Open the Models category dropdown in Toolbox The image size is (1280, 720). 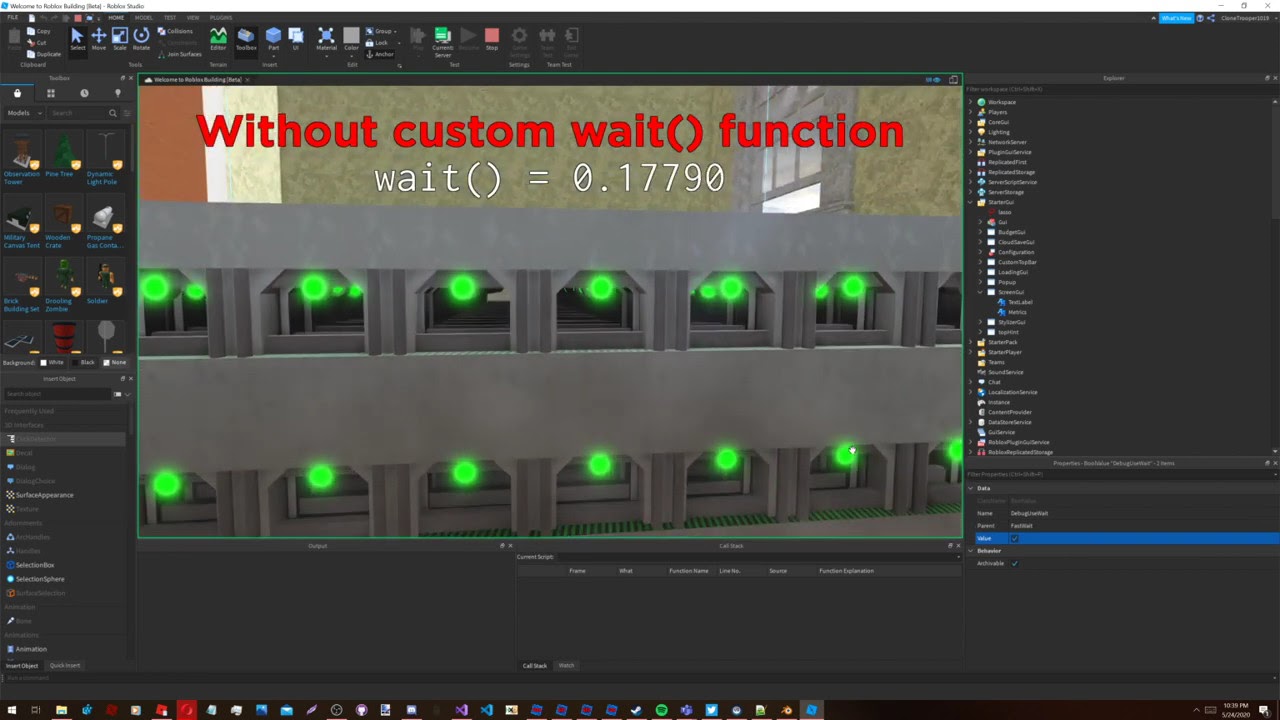(23, 113)
